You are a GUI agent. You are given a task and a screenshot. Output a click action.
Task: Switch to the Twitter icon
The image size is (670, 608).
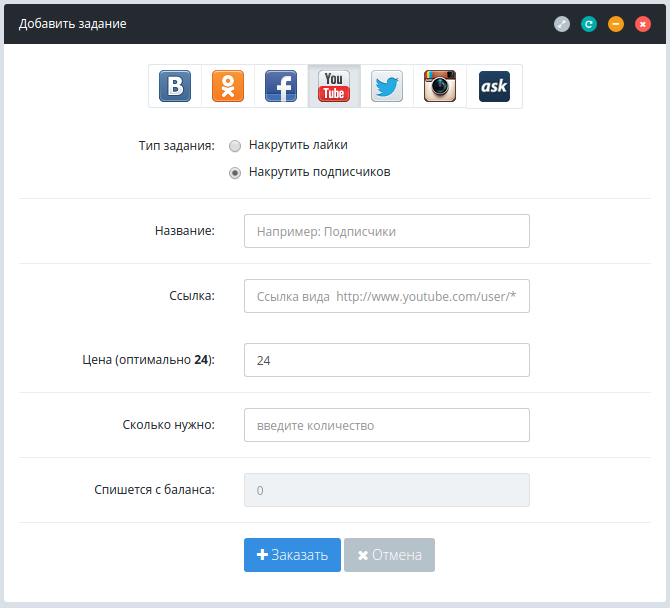click(x=387, y=86)
